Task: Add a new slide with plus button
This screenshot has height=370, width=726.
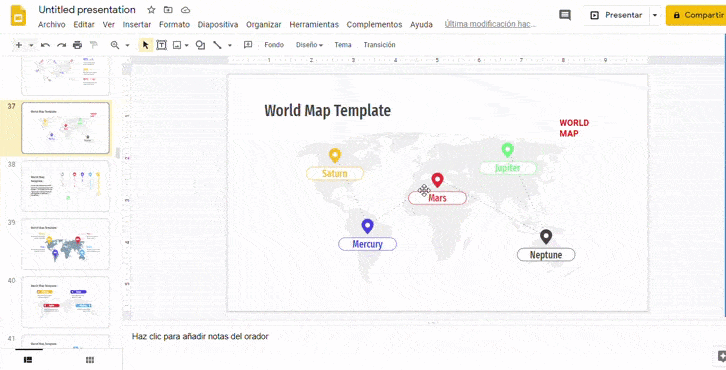Action: click(x=19, y=45)
